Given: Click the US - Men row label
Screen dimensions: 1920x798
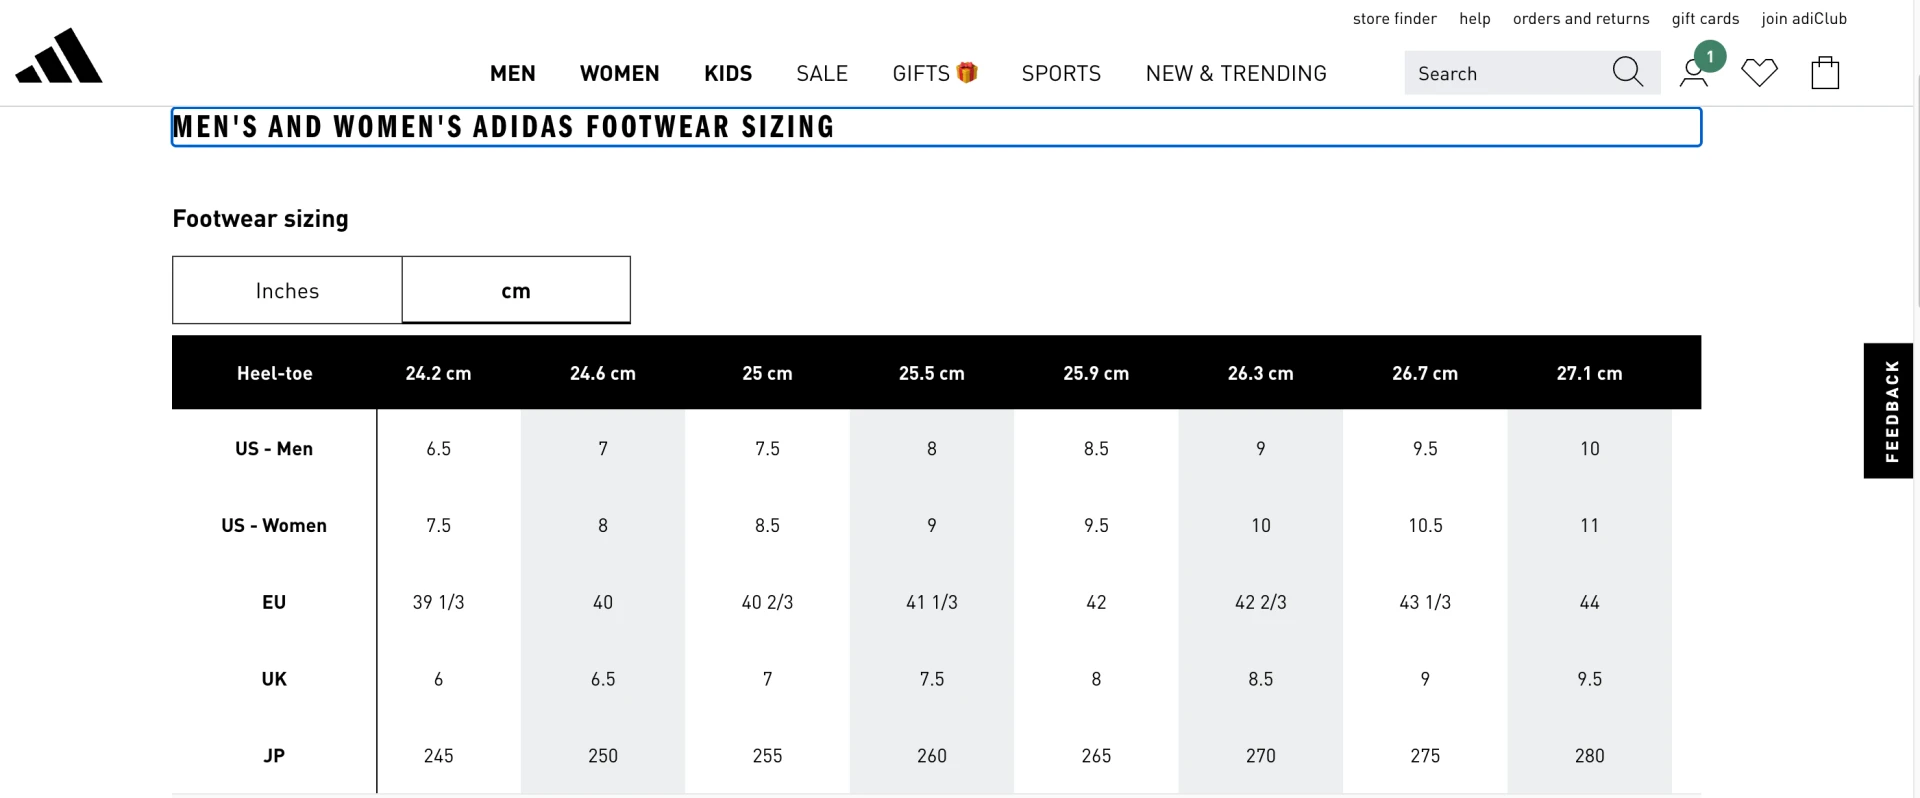Looking at the screenshot, I should [274, 449].
